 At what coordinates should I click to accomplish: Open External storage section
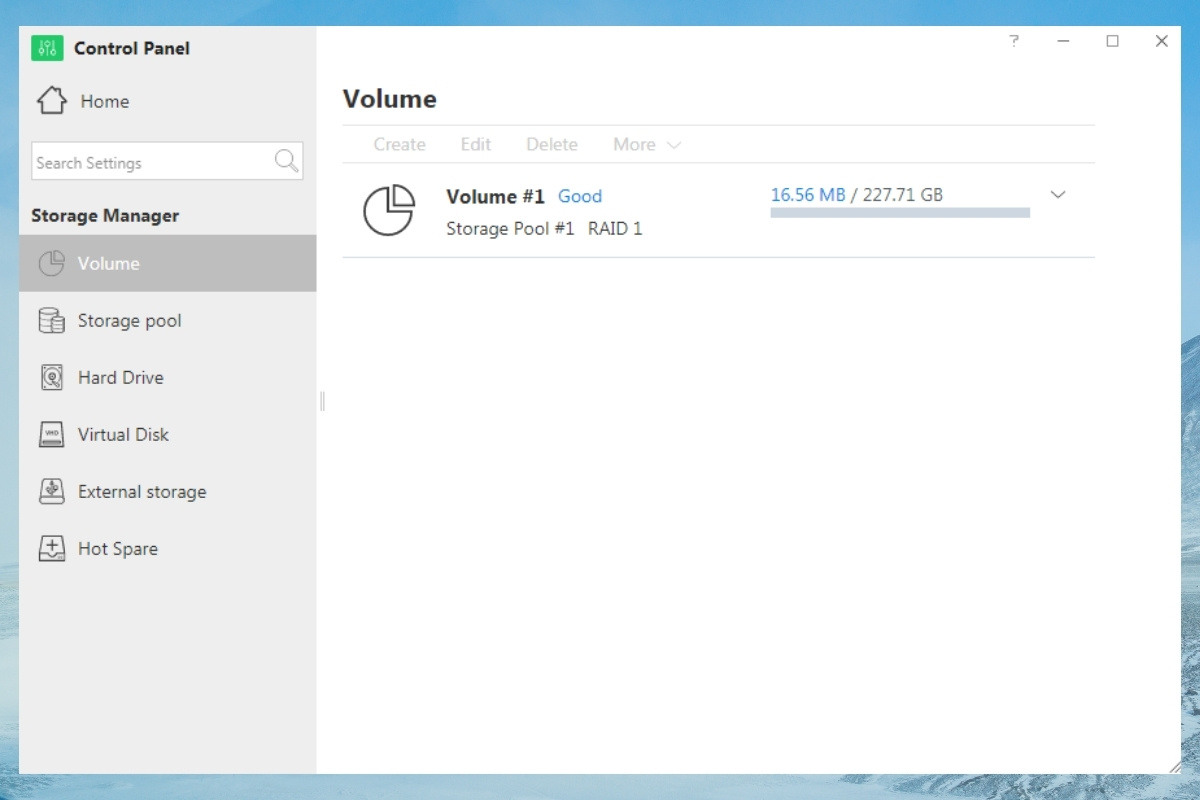pos(168,492)
